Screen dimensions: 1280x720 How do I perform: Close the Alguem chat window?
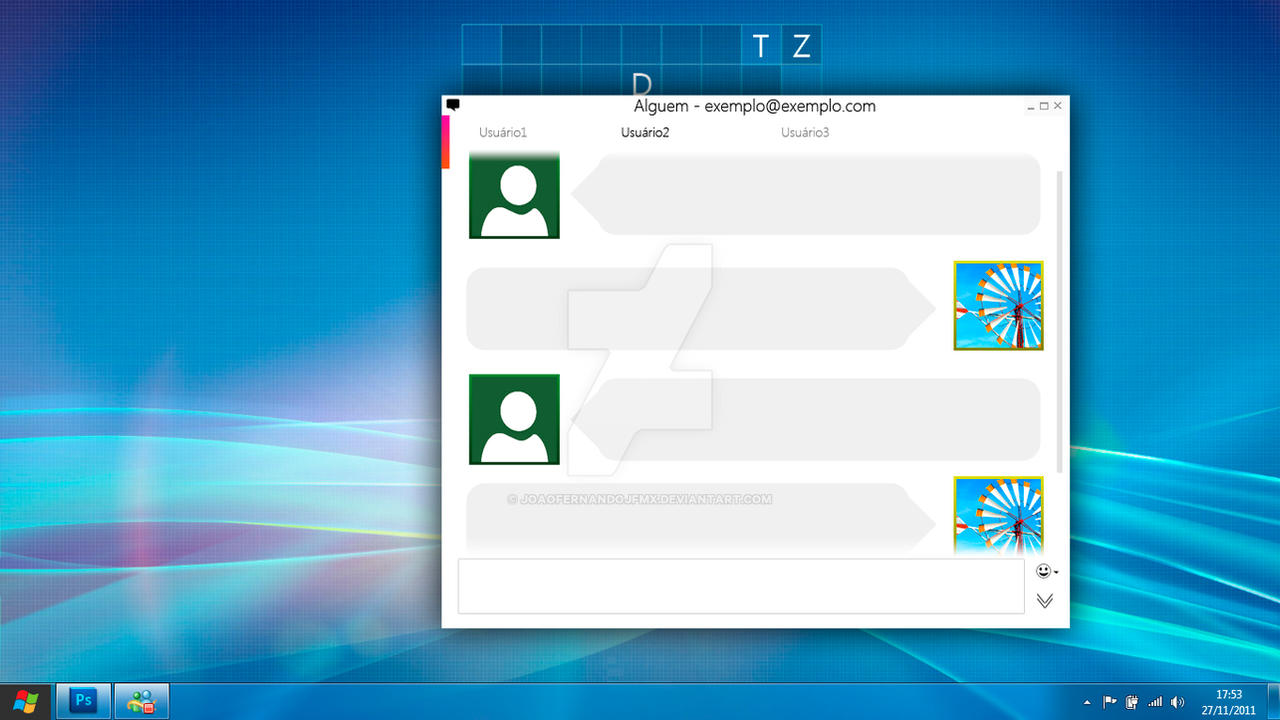(x=1058, y=106)
